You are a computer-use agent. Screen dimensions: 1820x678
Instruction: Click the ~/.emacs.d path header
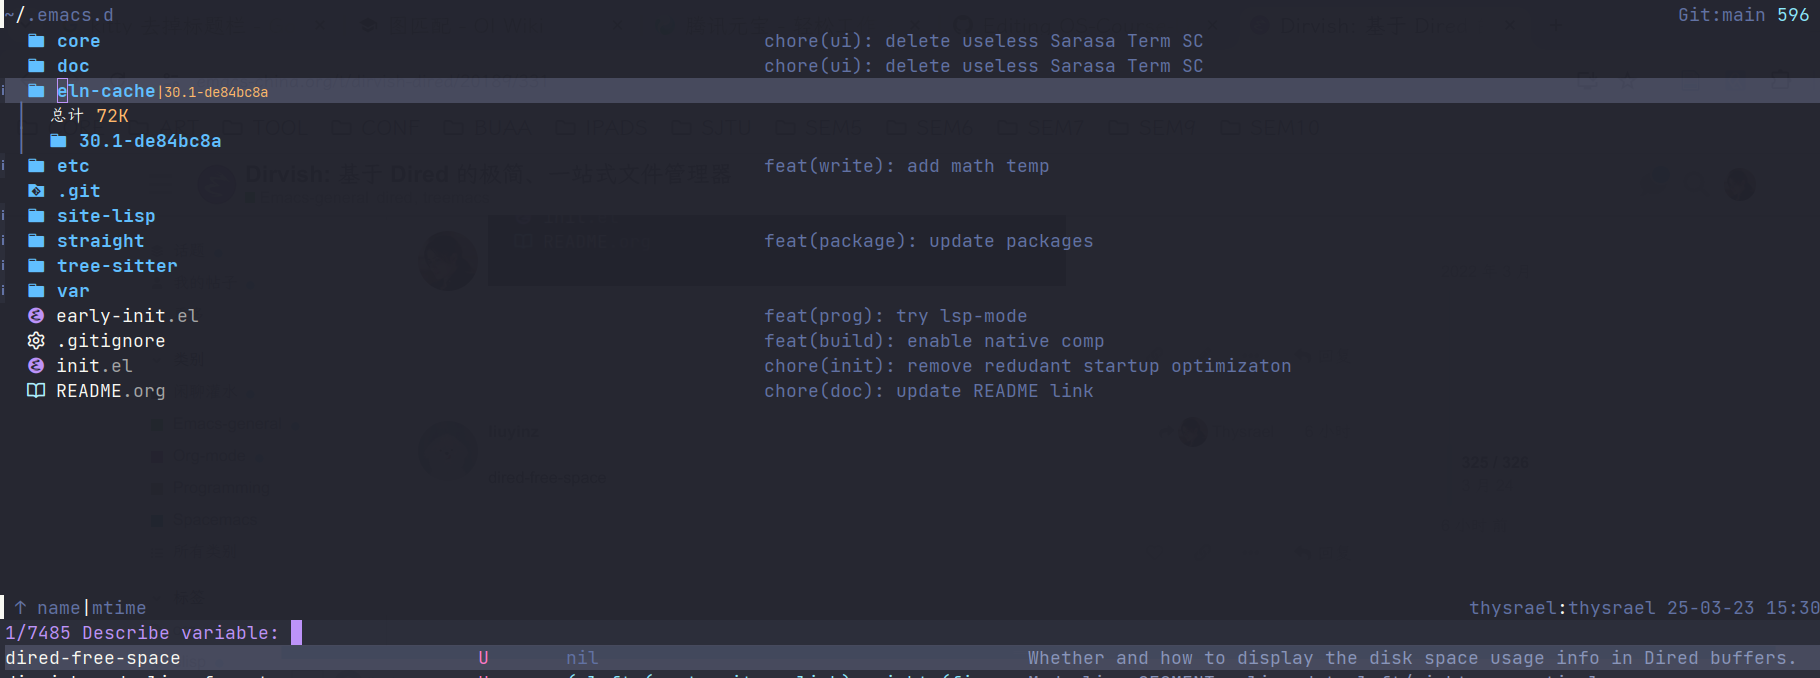pos(60,15)
